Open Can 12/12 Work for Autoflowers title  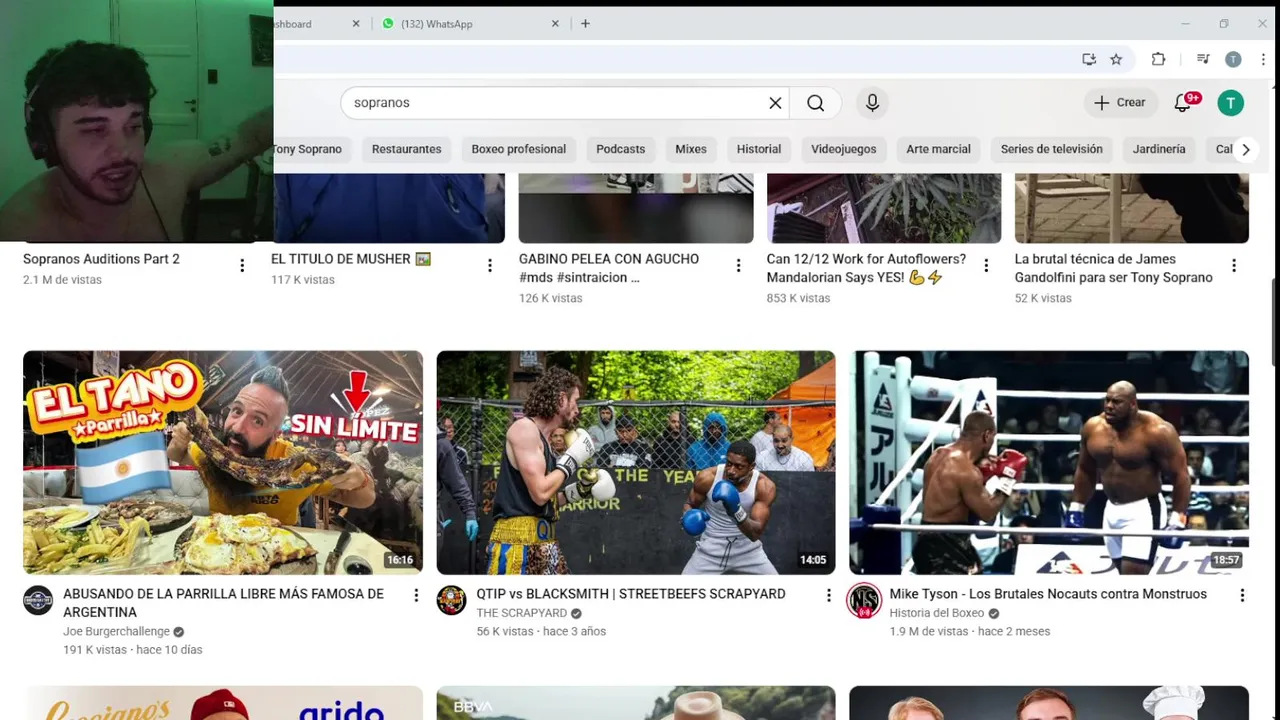(866, 268)
